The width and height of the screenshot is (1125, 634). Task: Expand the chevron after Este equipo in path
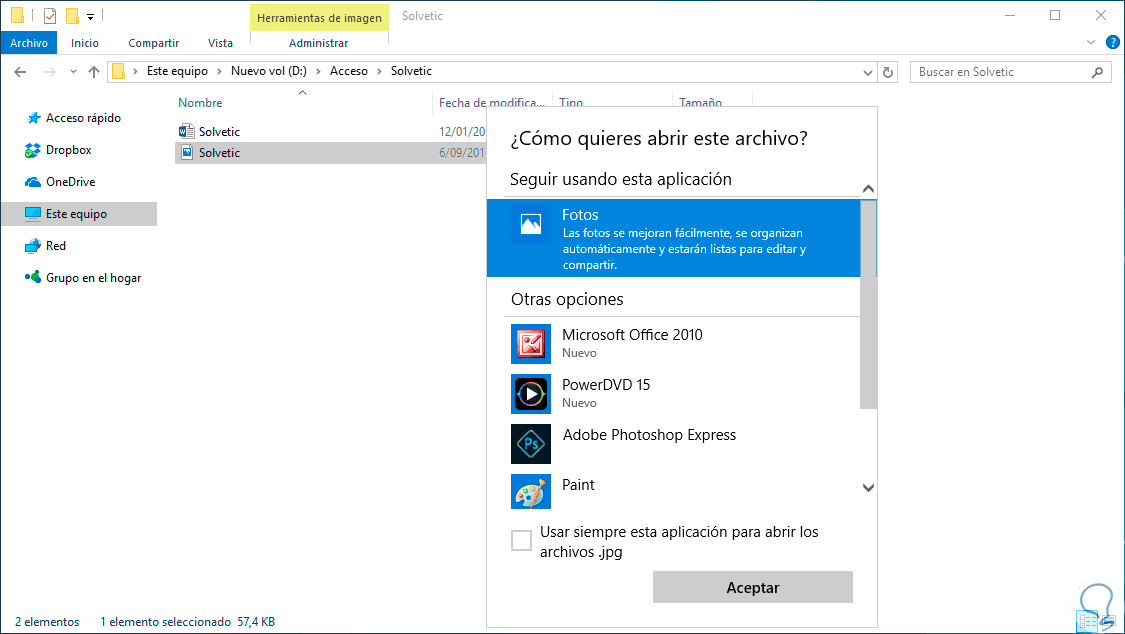coord(220,71)
